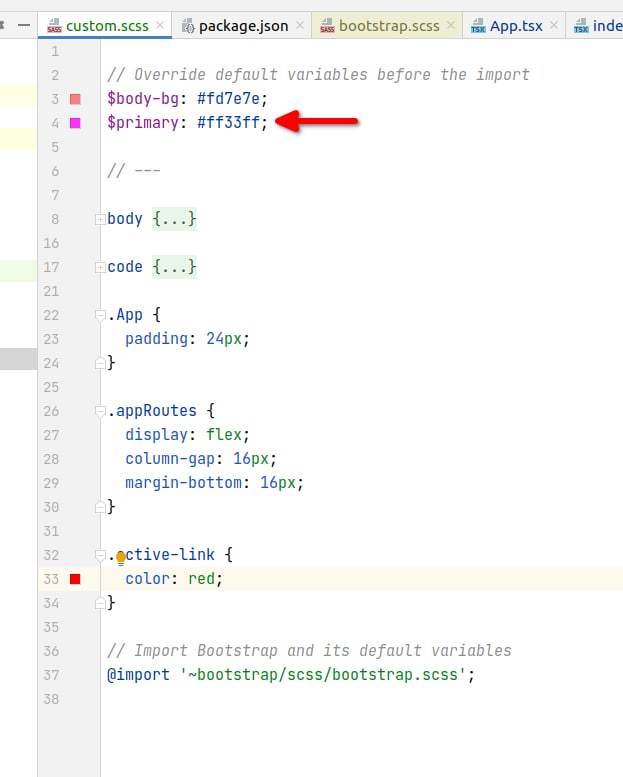Collapse the .App rule block
The image size is (623, 777).
(99, 315)
